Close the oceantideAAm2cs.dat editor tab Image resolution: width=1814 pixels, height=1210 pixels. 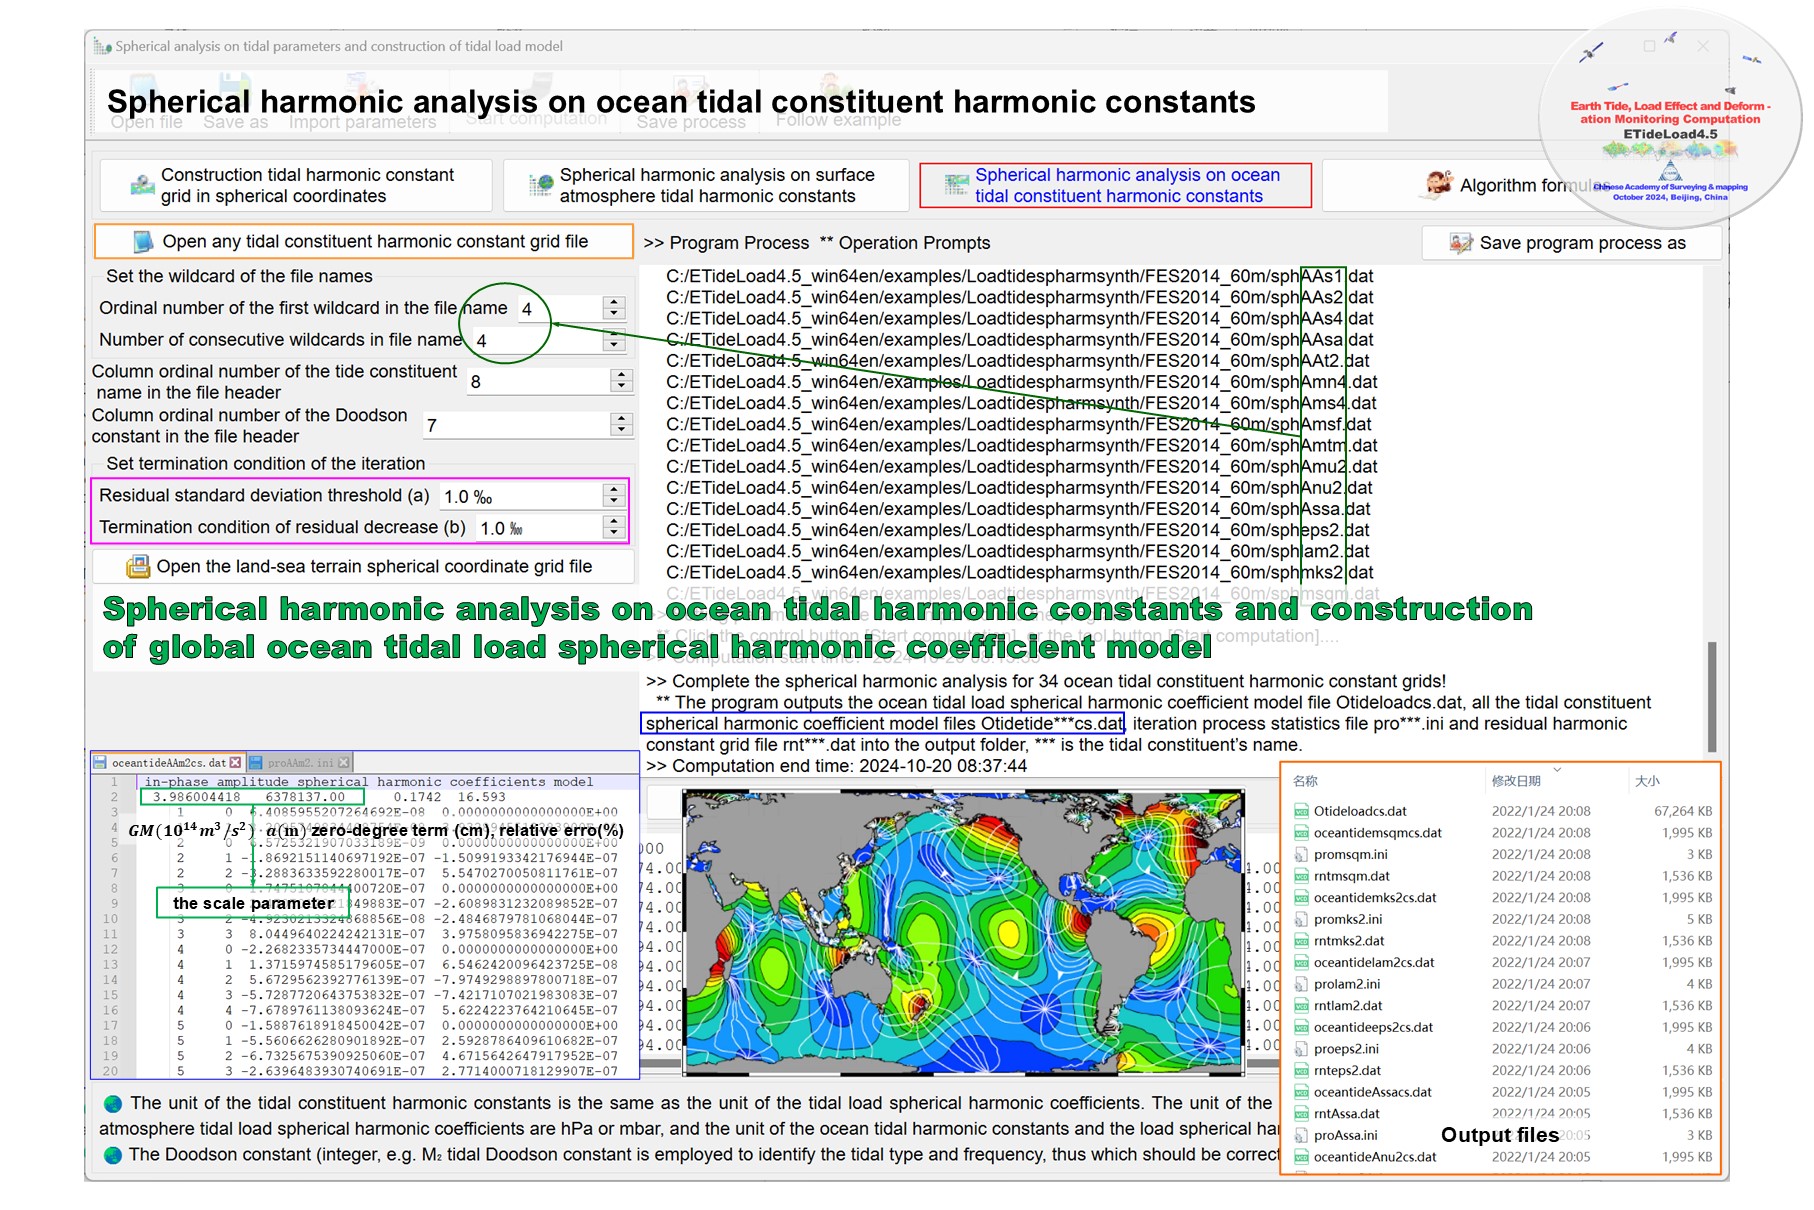[236, 763]
